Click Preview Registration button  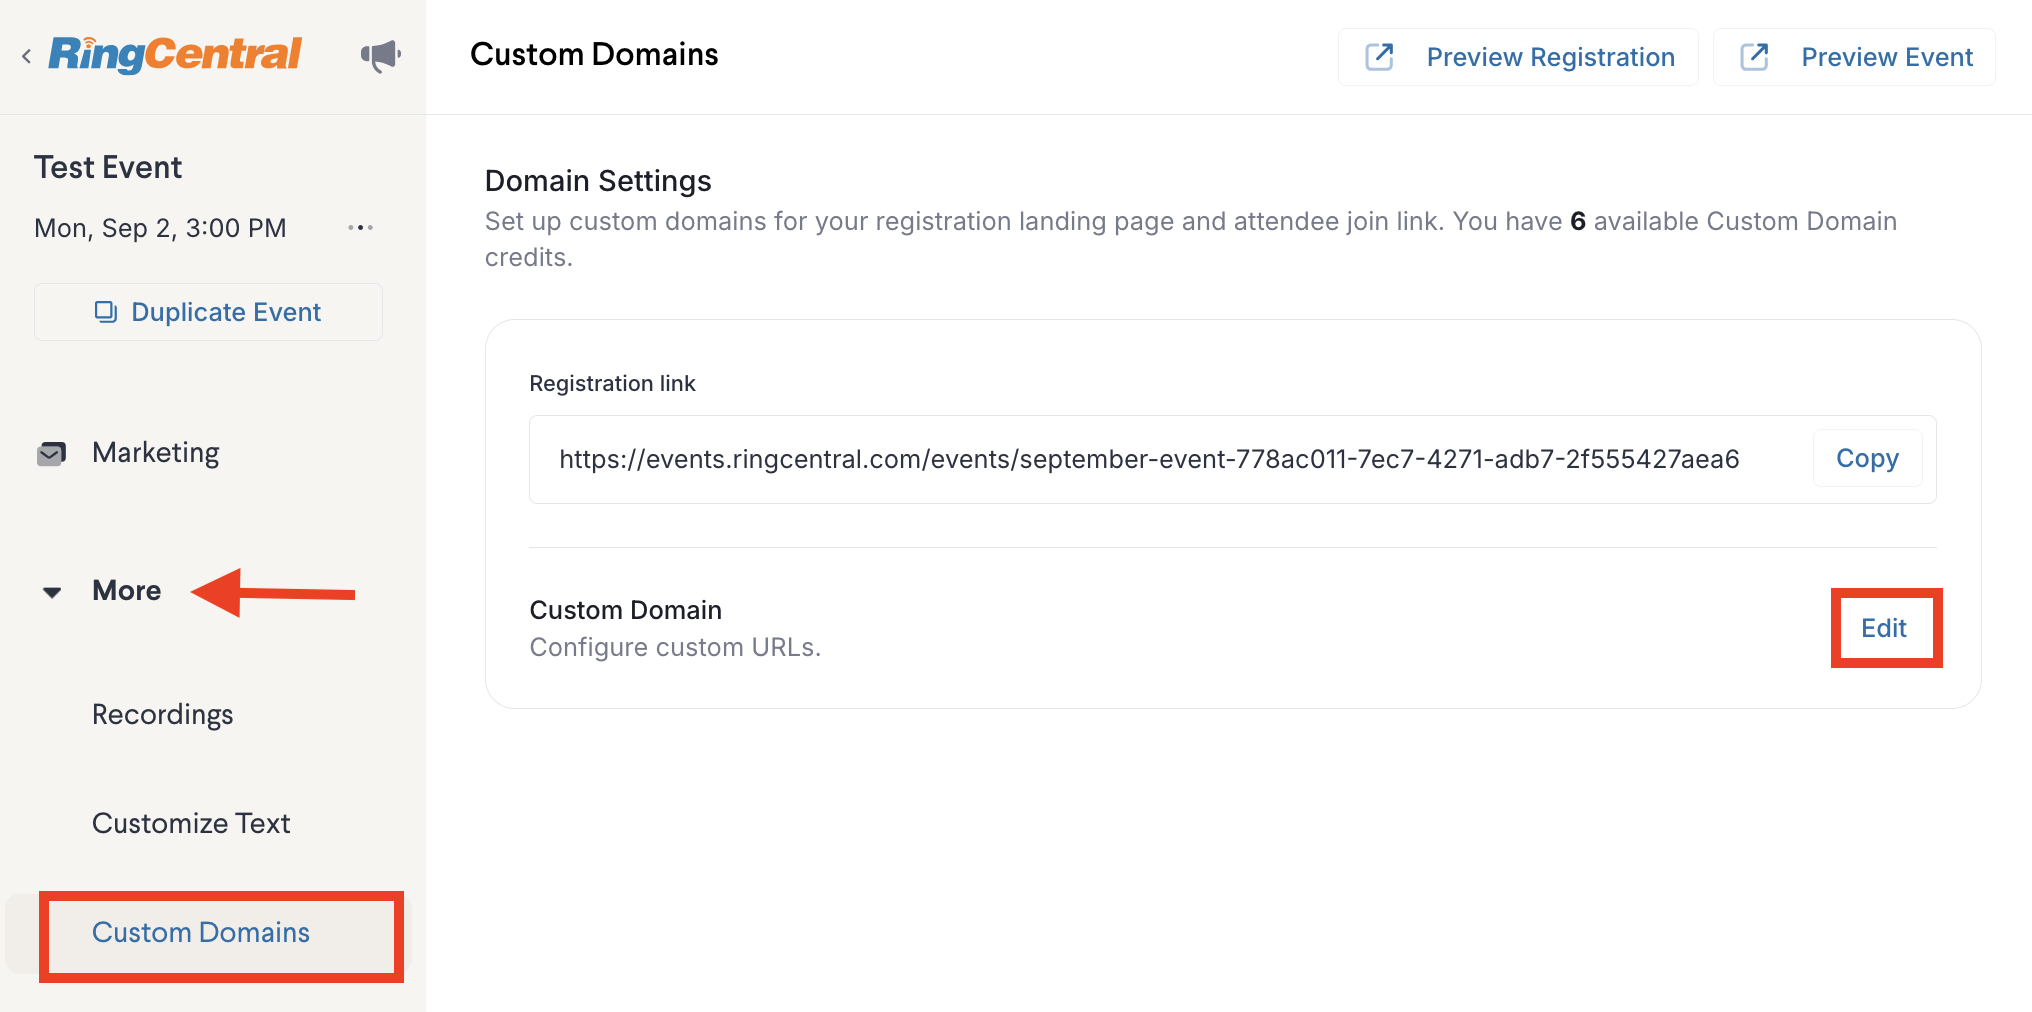[x=1518, y=57]
